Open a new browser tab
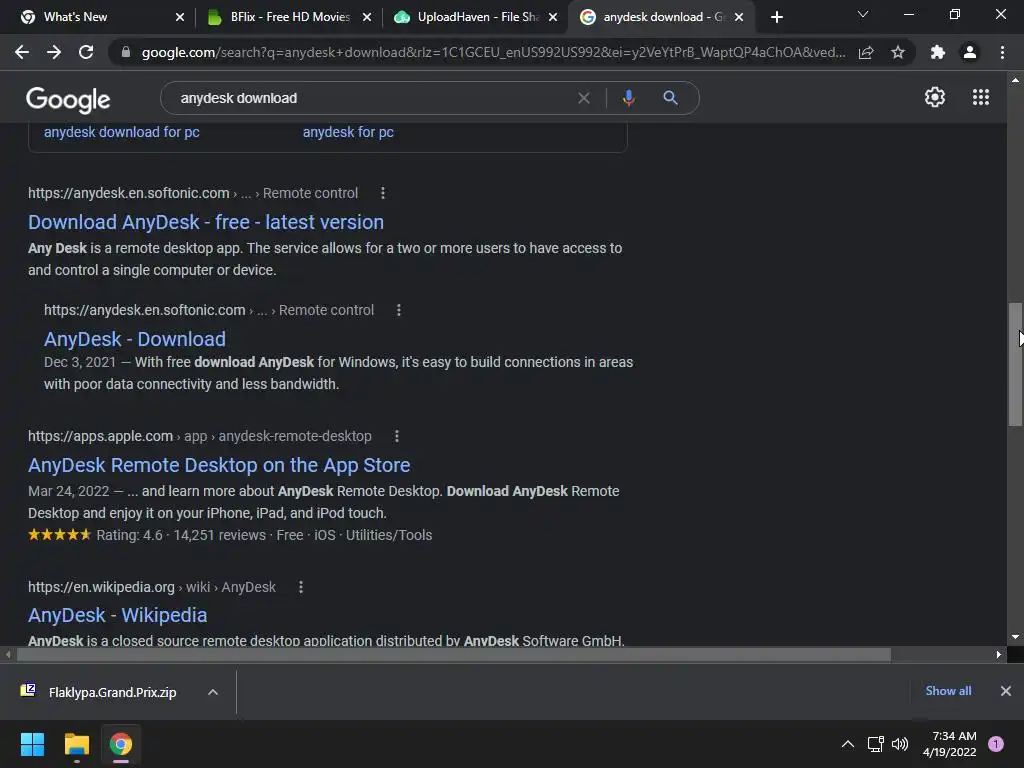The width and height of the screenshot is (1024, 768). (x=776, y=17)
